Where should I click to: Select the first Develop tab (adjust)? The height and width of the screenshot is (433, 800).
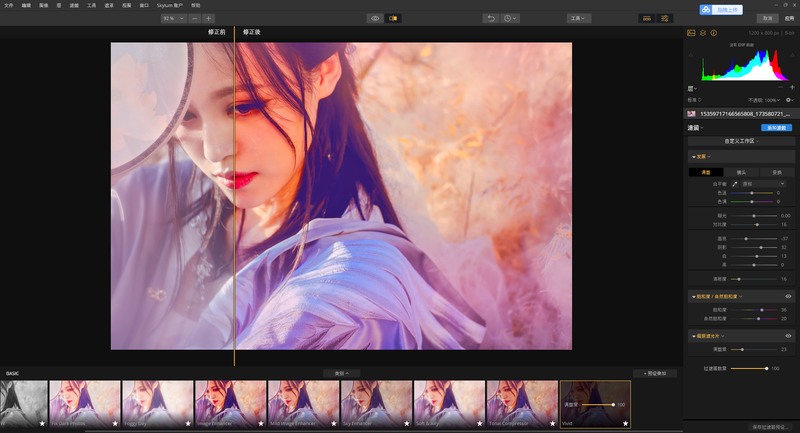[706, 172]
